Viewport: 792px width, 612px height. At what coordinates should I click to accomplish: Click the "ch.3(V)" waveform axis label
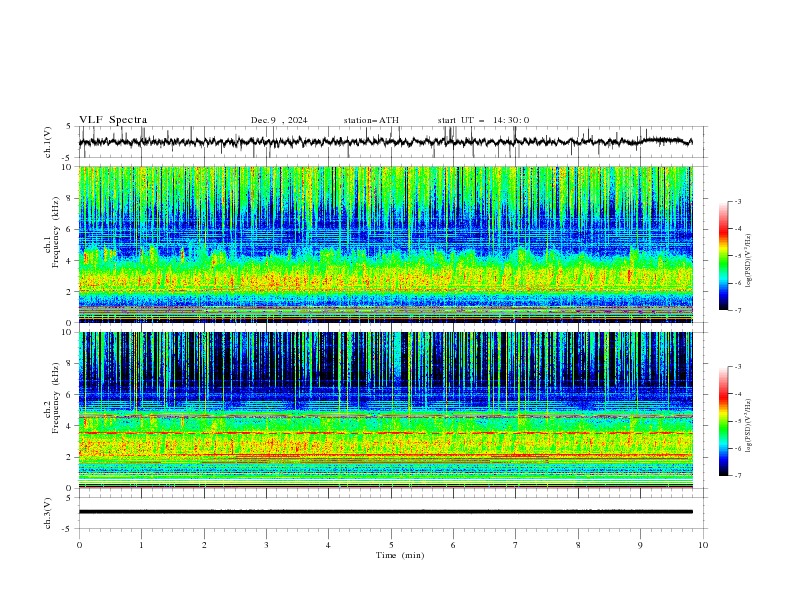(48, 513)
